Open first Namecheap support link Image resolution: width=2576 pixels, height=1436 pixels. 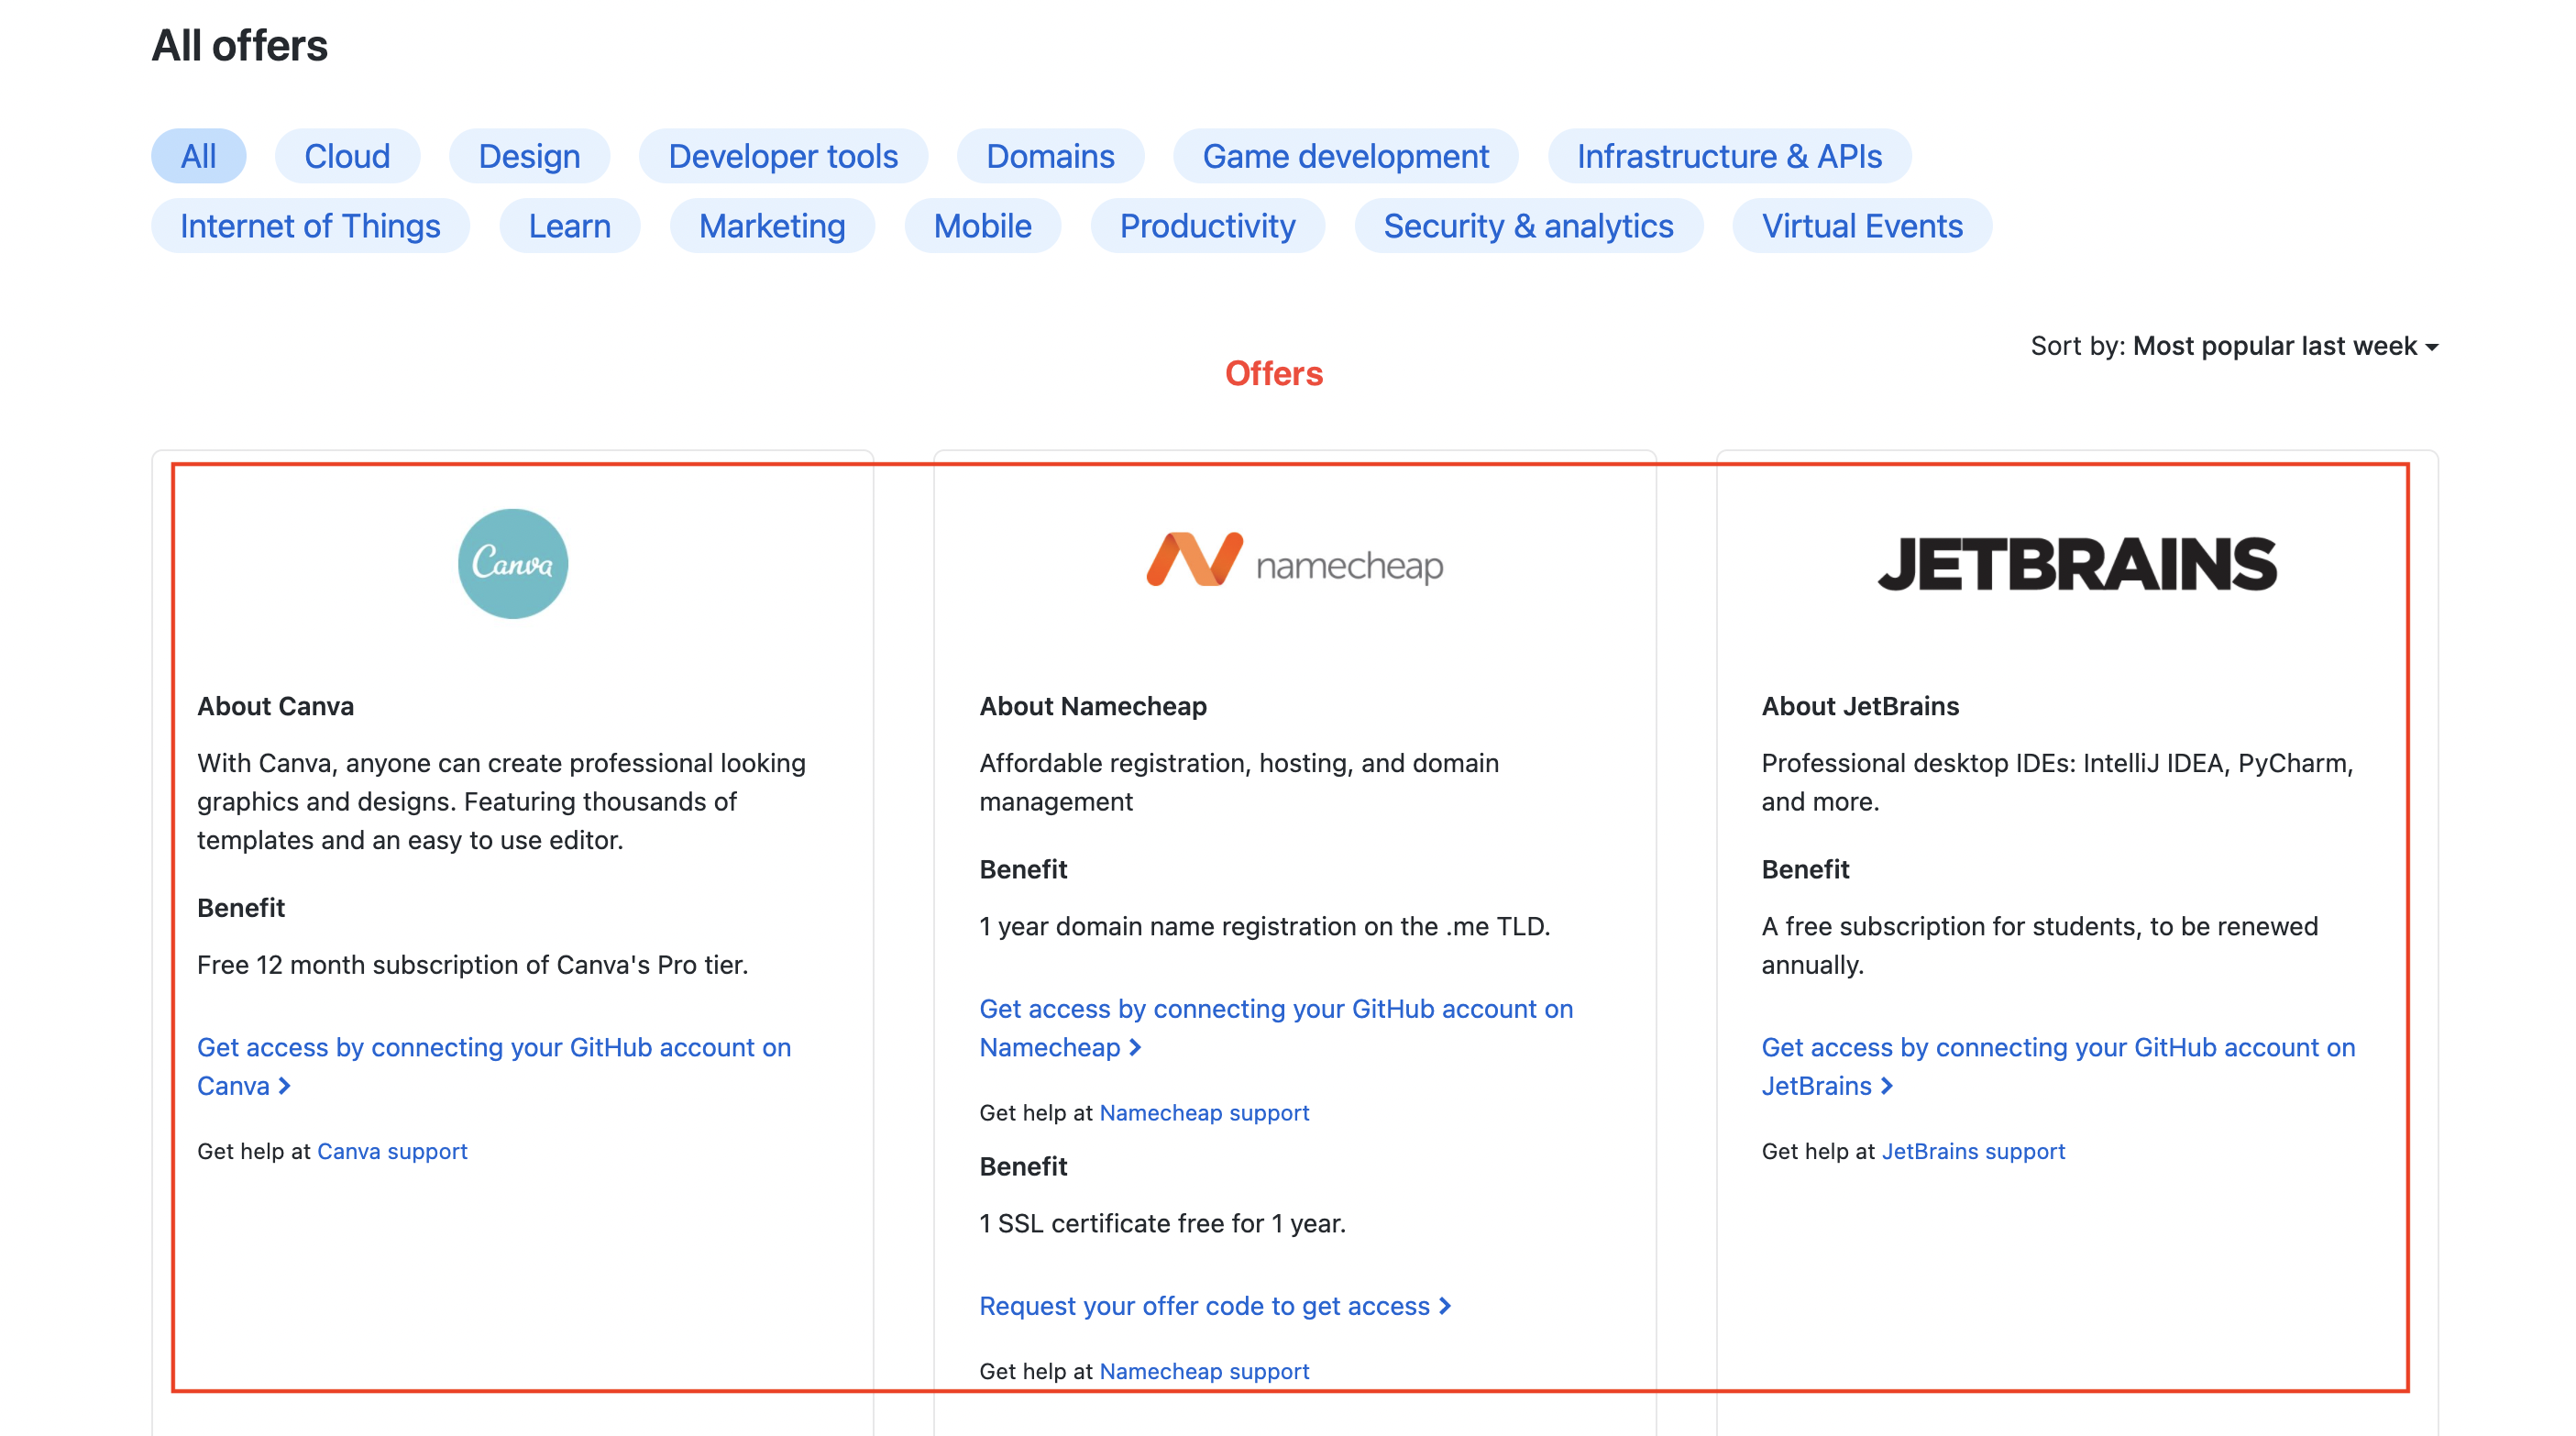1204,1113
